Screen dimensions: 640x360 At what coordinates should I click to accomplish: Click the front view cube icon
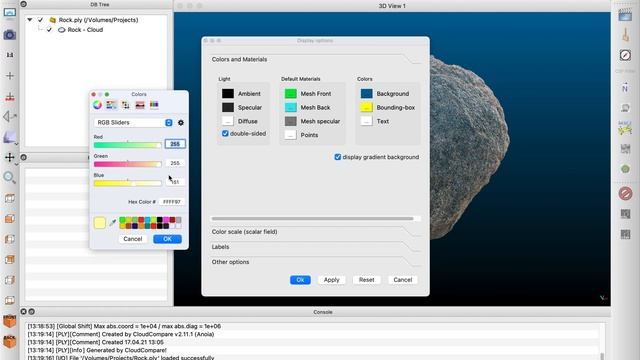click(x=9, y=321)
